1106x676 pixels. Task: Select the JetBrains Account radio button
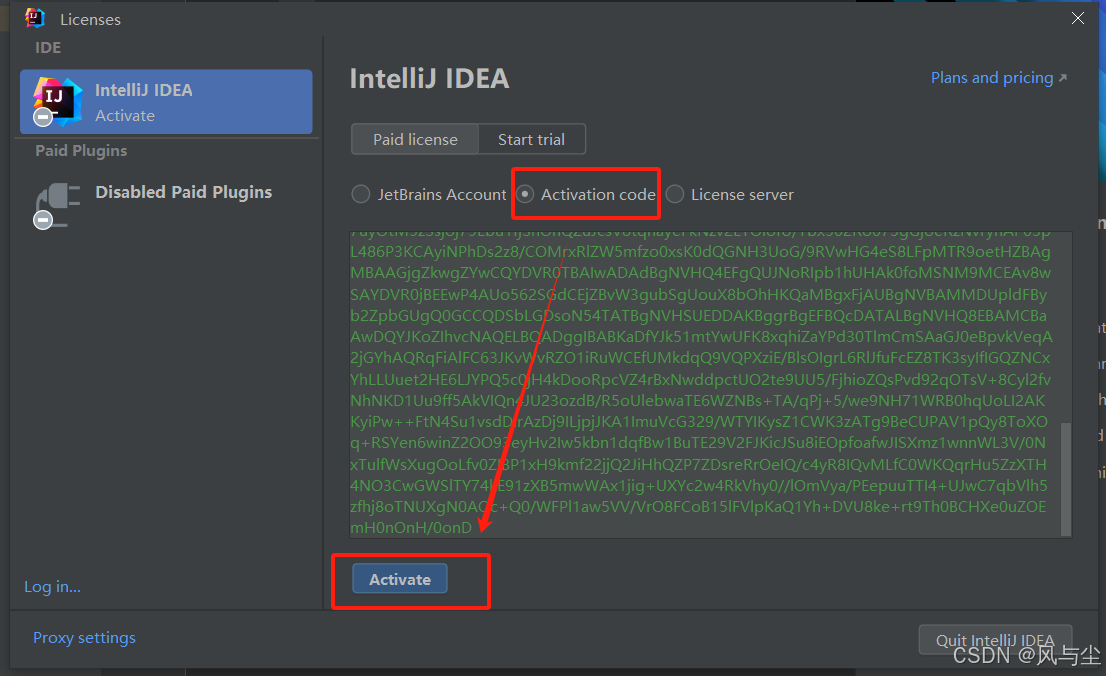(361, 194)
